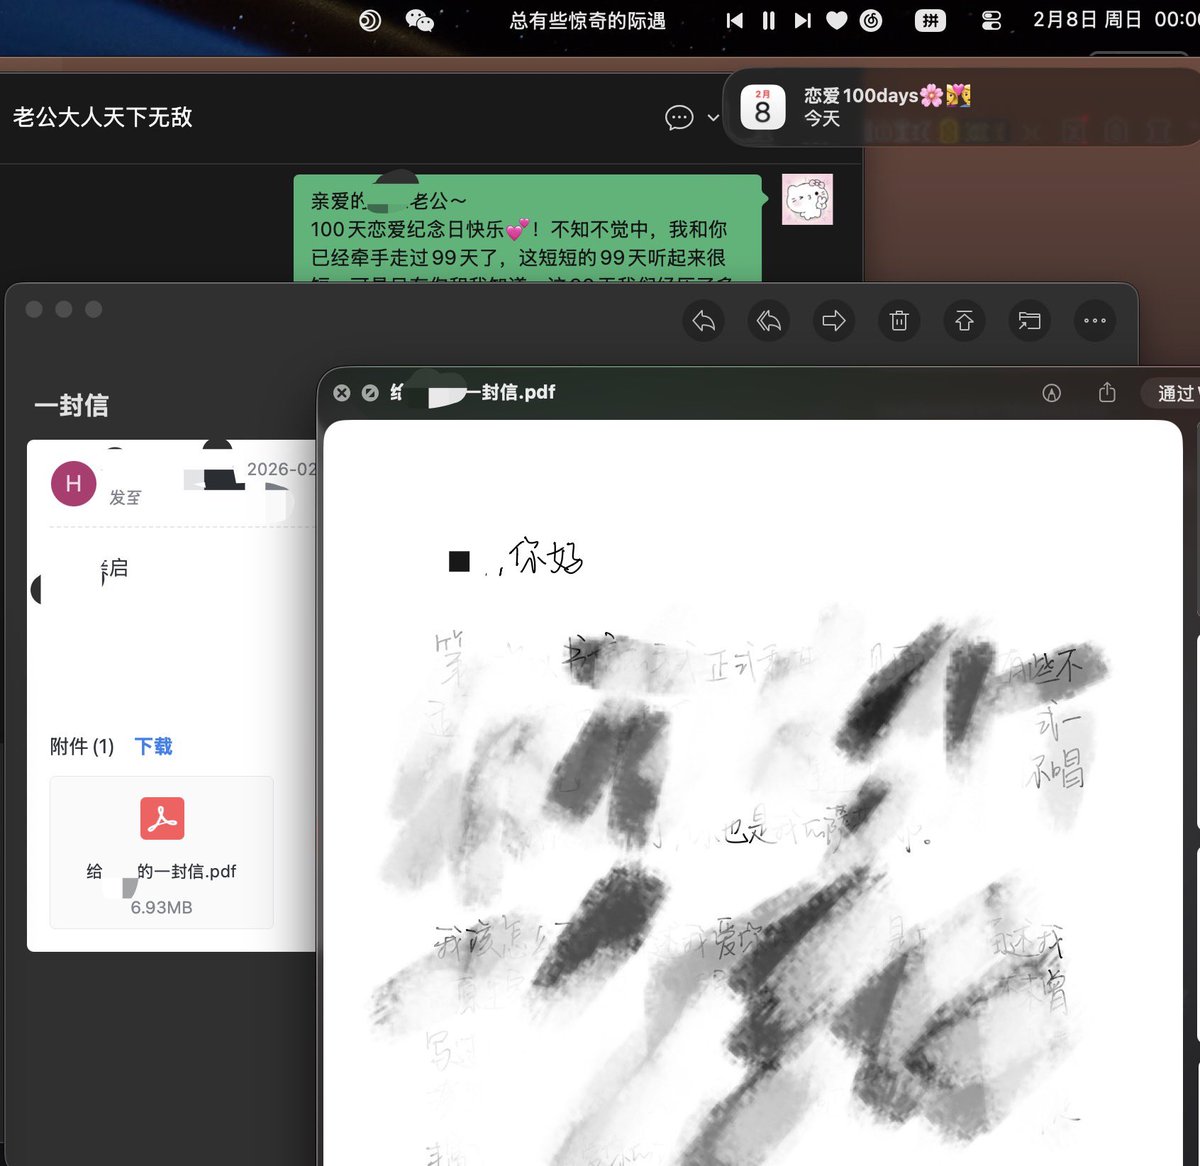Image resolution: width=1200 pixels, height=1166 pixels.
Task: Open WeChat from the menu bar icon
Action: 420,19
